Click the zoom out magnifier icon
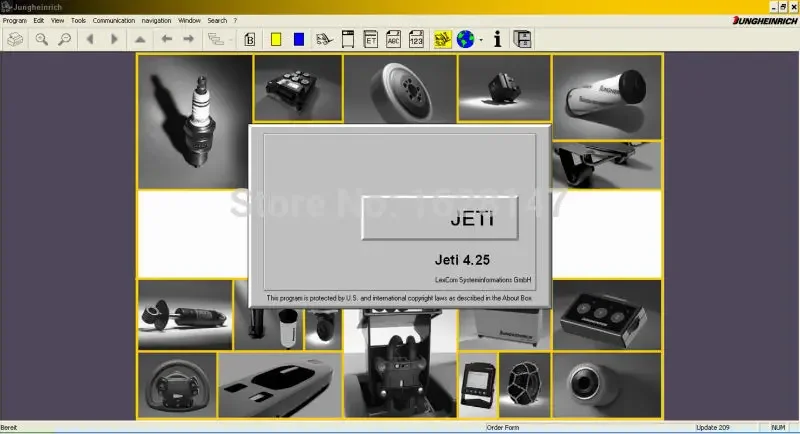Viewport: 800px width, 434px height. pos(65,39)
